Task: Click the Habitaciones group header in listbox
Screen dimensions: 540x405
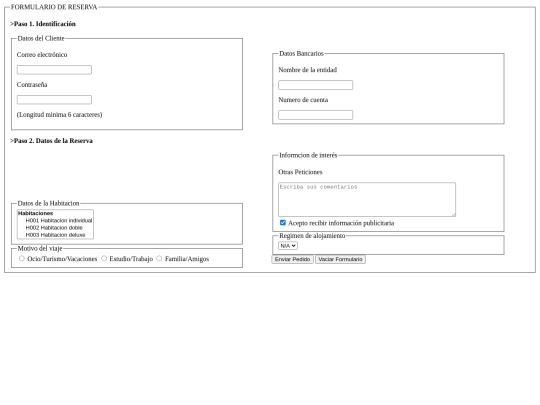Action: click(35, 213)
